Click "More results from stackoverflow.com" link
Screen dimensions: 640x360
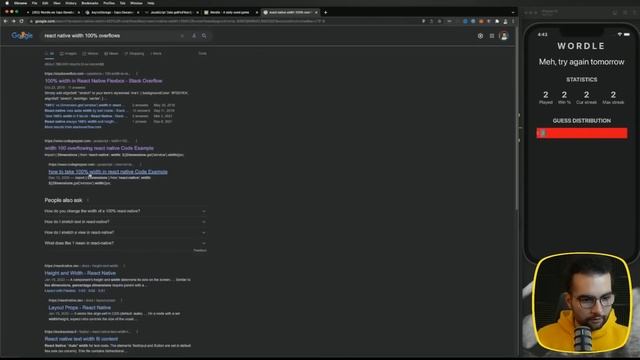[x=73, y=127]
